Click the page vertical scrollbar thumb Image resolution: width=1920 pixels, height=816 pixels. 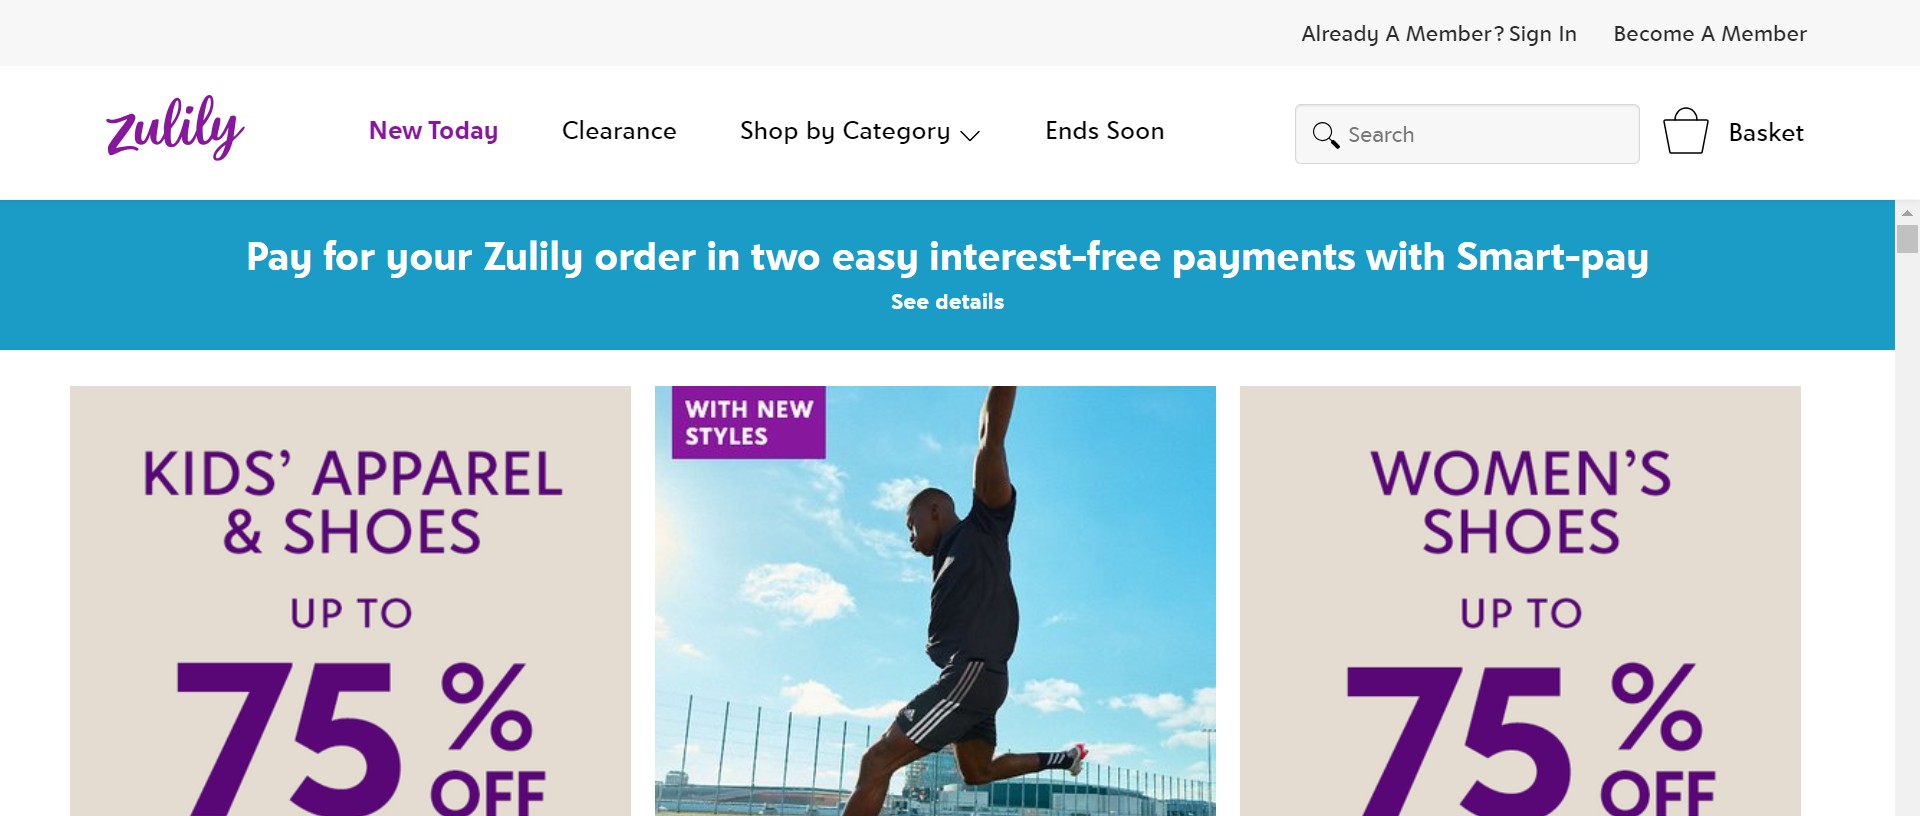point(1907,239)
